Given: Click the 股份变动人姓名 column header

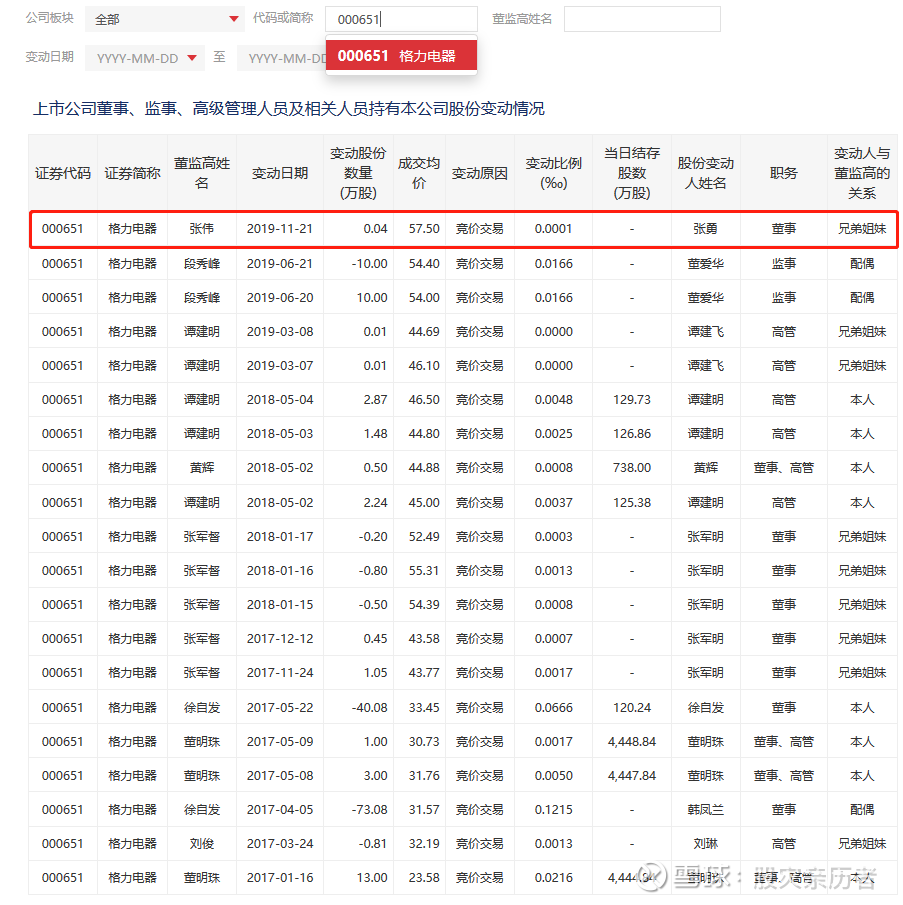Looking at the screenshot, I should (706, 173).
